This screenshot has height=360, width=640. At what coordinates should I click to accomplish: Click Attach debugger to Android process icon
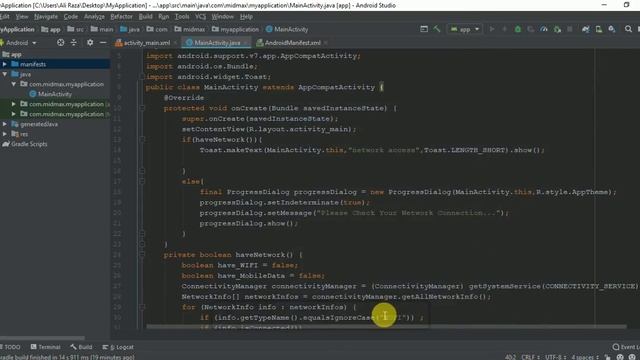click(557, 29)
